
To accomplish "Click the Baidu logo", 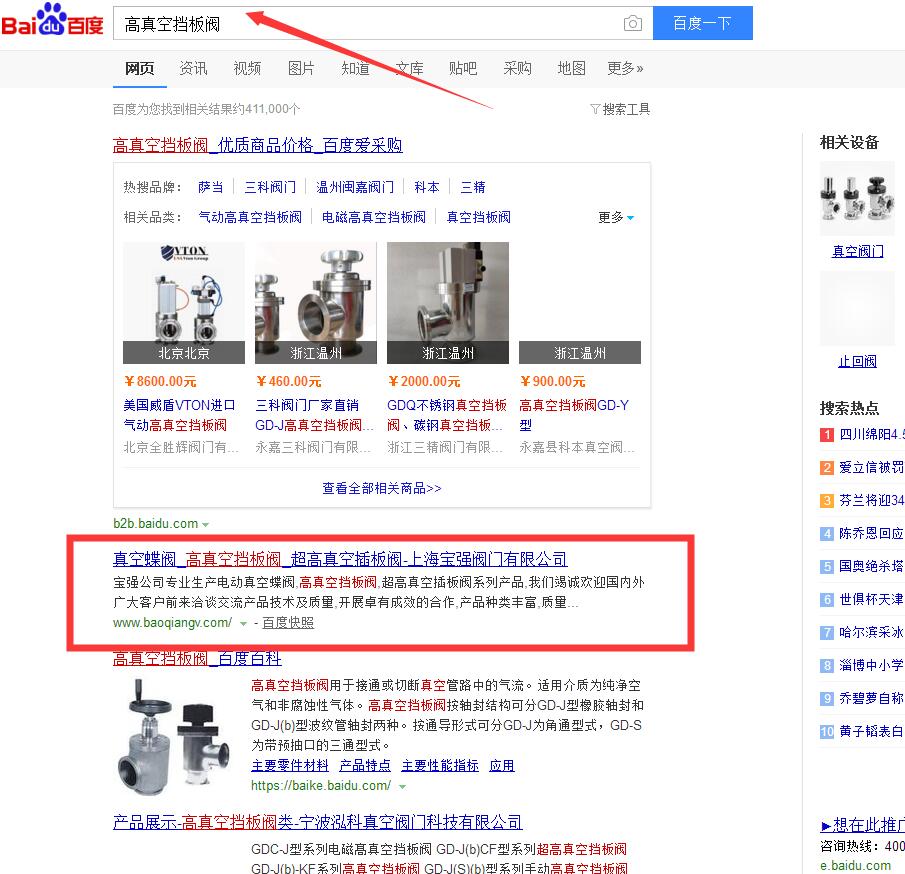I will (52, 20).
